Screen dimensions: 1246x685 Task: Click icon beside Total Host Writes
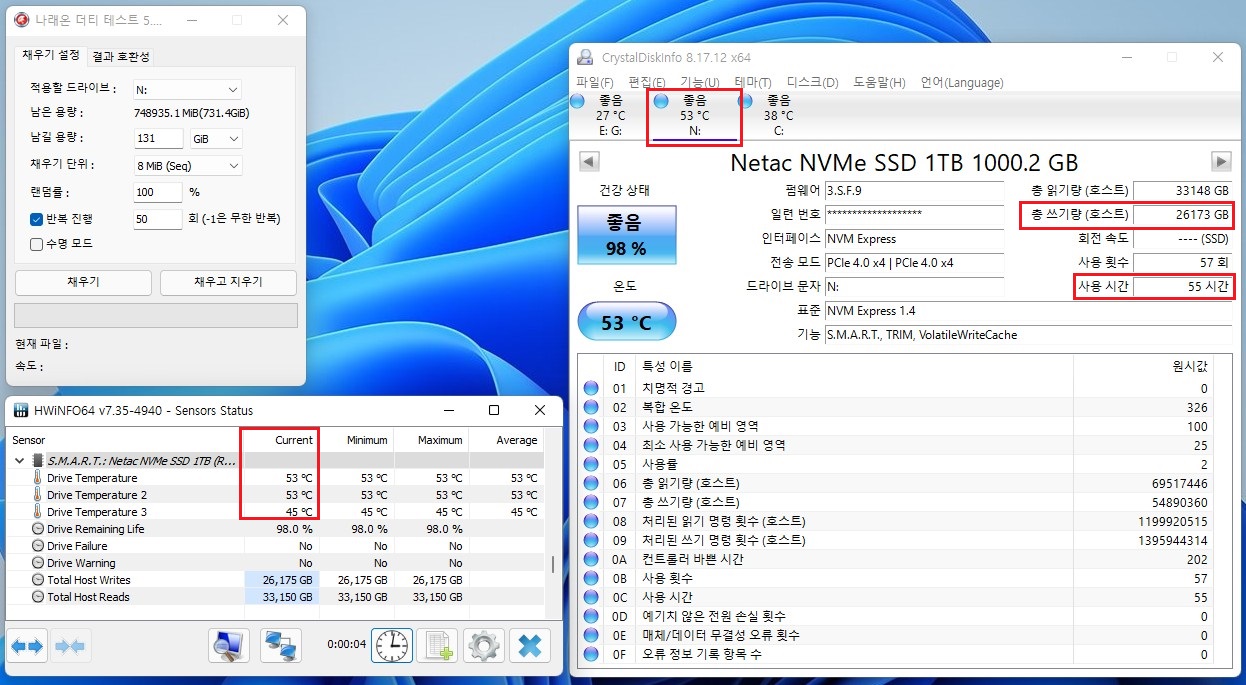[x=38, y=580]
